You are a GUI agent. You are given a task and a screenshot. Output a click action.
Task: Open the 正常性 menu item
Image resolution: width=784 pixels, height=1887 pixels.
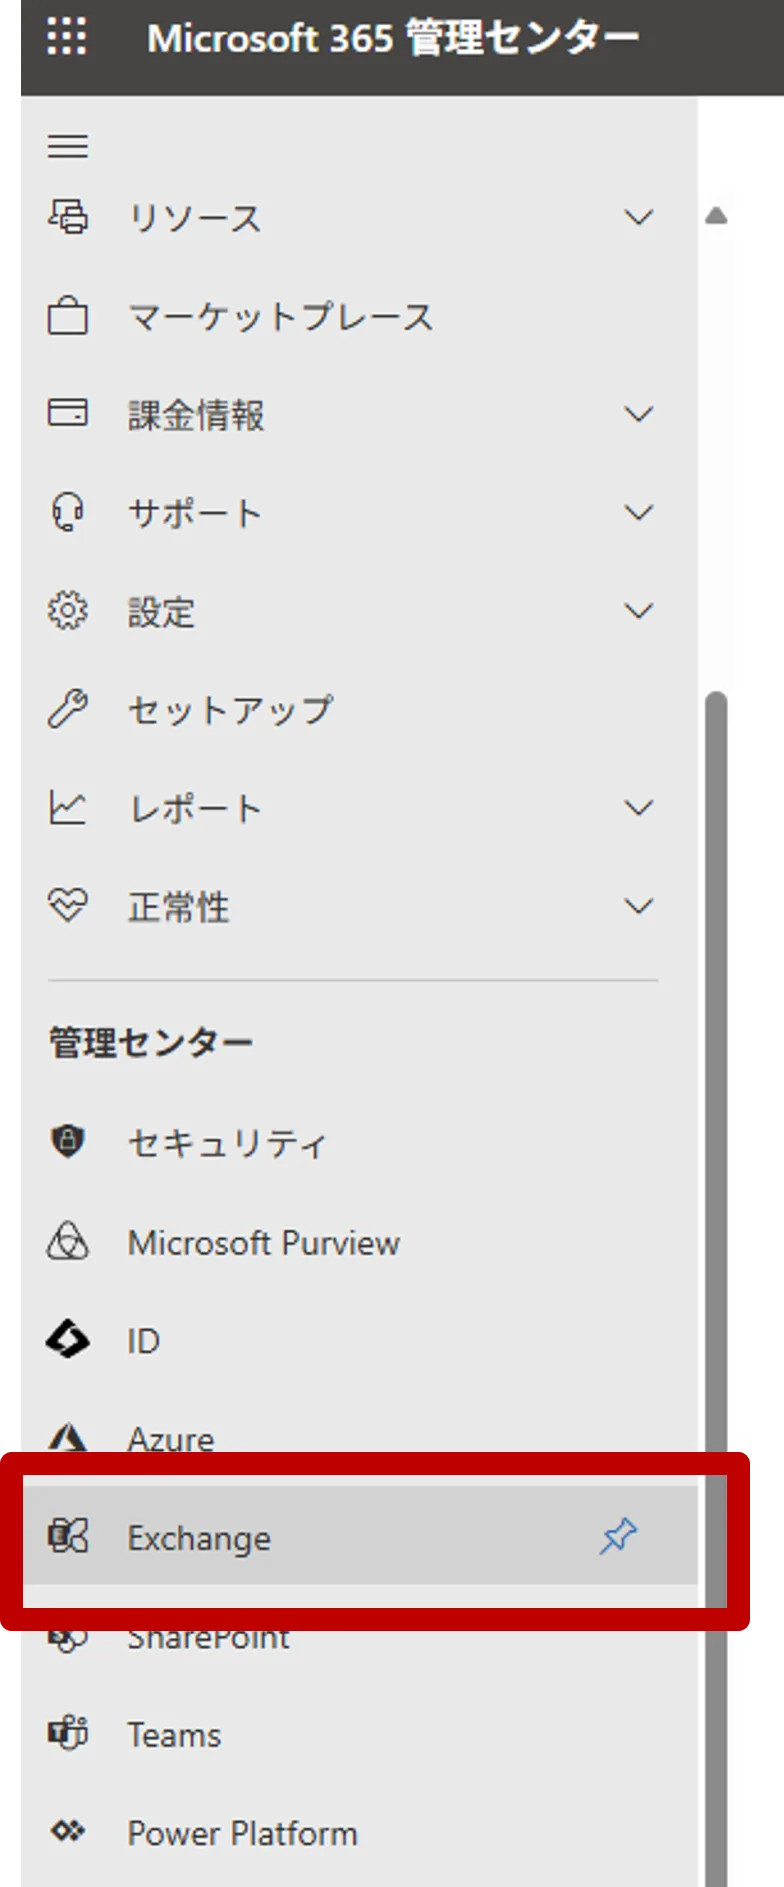point(179,907)
